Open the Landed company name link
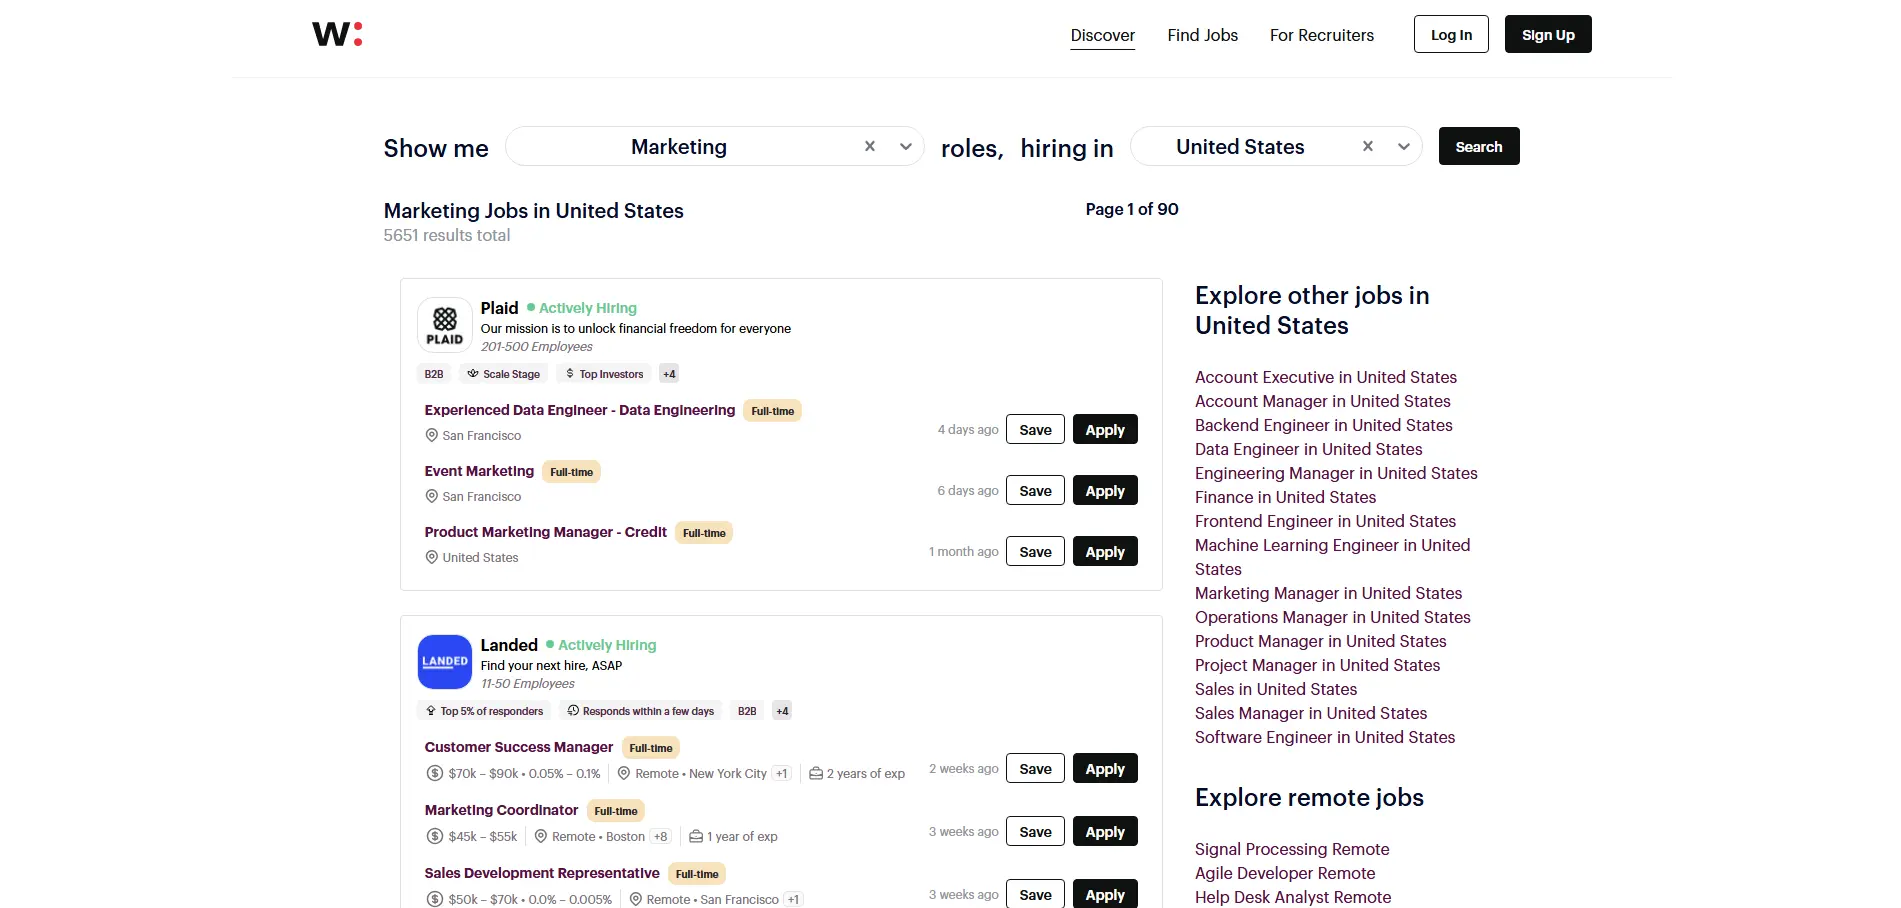The image size is (1901, 908). (x=509, y=645)
